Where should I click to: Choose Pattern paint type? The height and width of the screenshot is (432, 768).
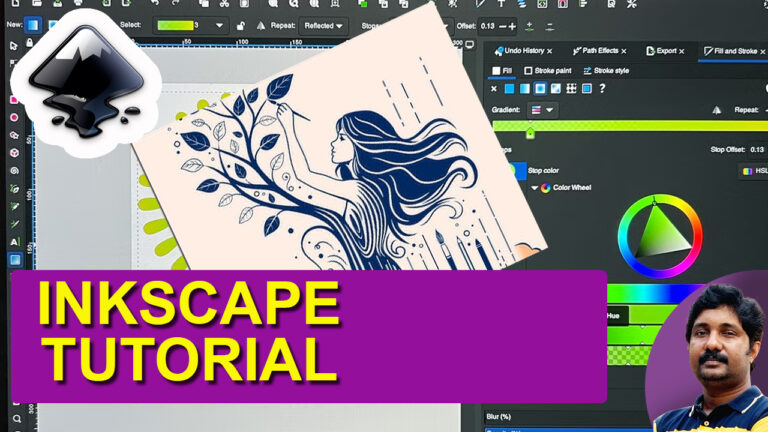tap(571, 89)
